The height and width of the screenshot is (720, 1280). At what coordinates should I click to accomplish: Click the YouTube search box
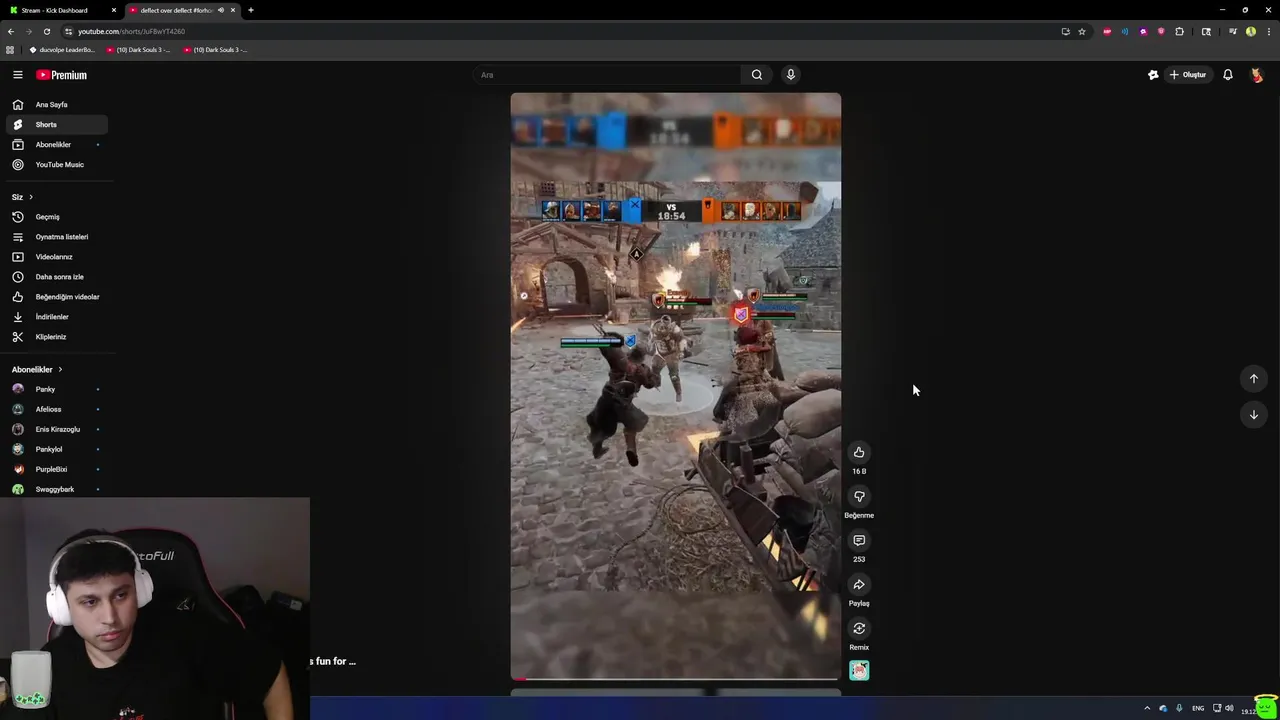coord(606,75)
